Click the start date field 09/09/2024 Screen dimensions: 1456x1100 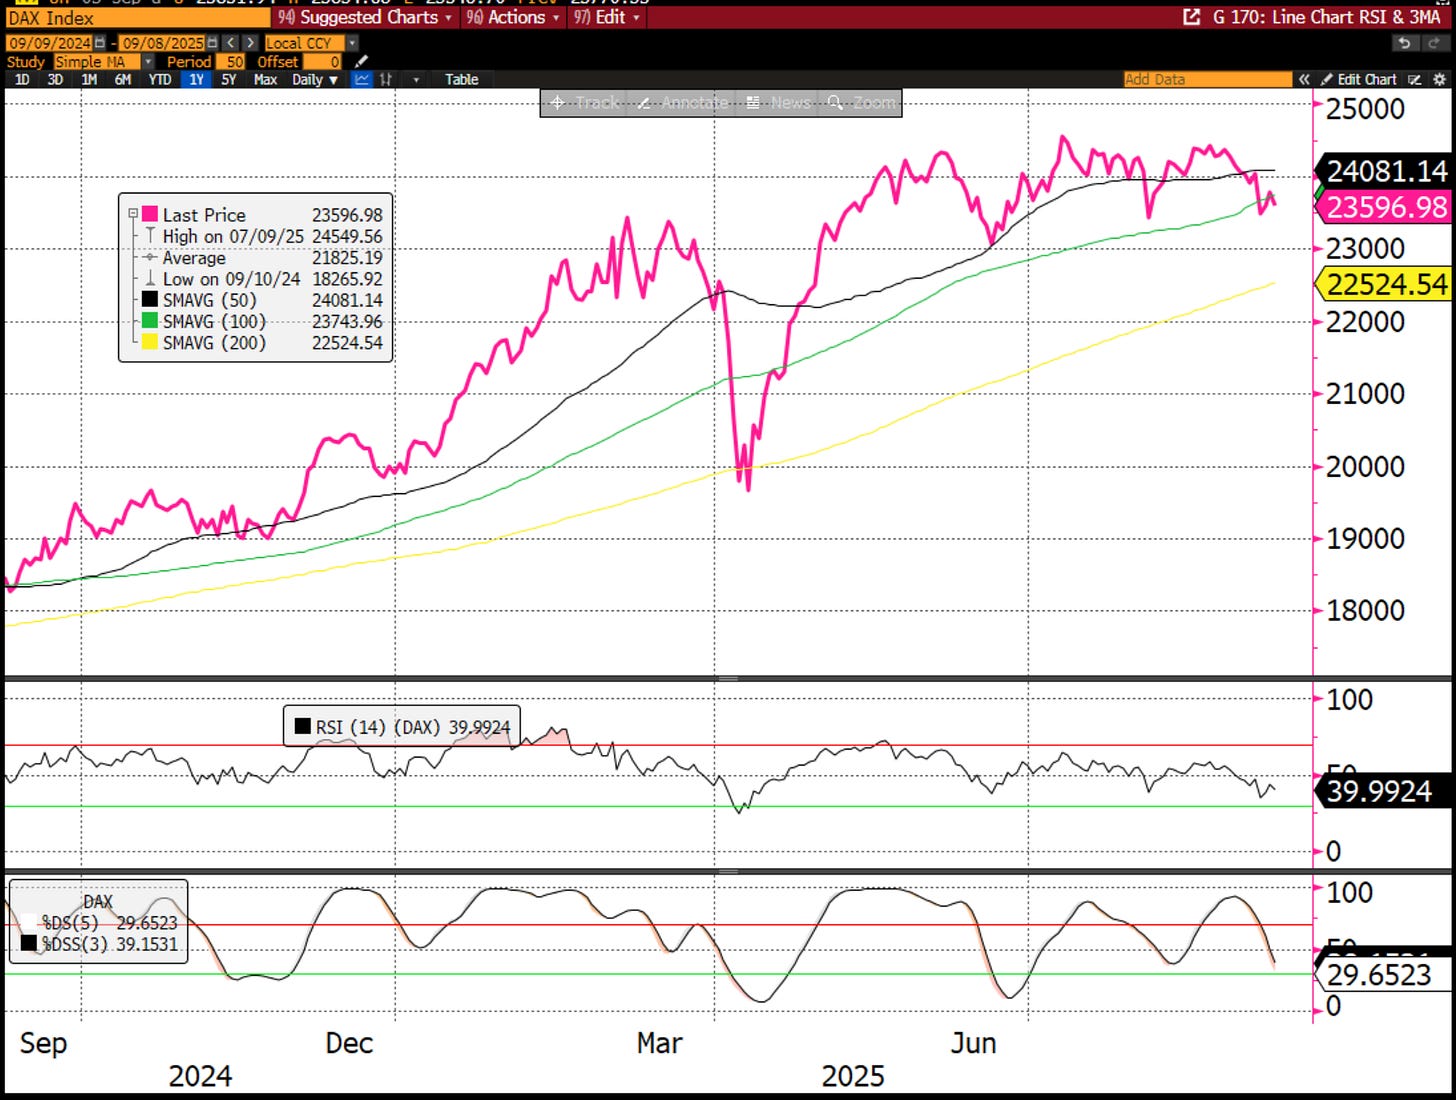click(x=49, y=43)
